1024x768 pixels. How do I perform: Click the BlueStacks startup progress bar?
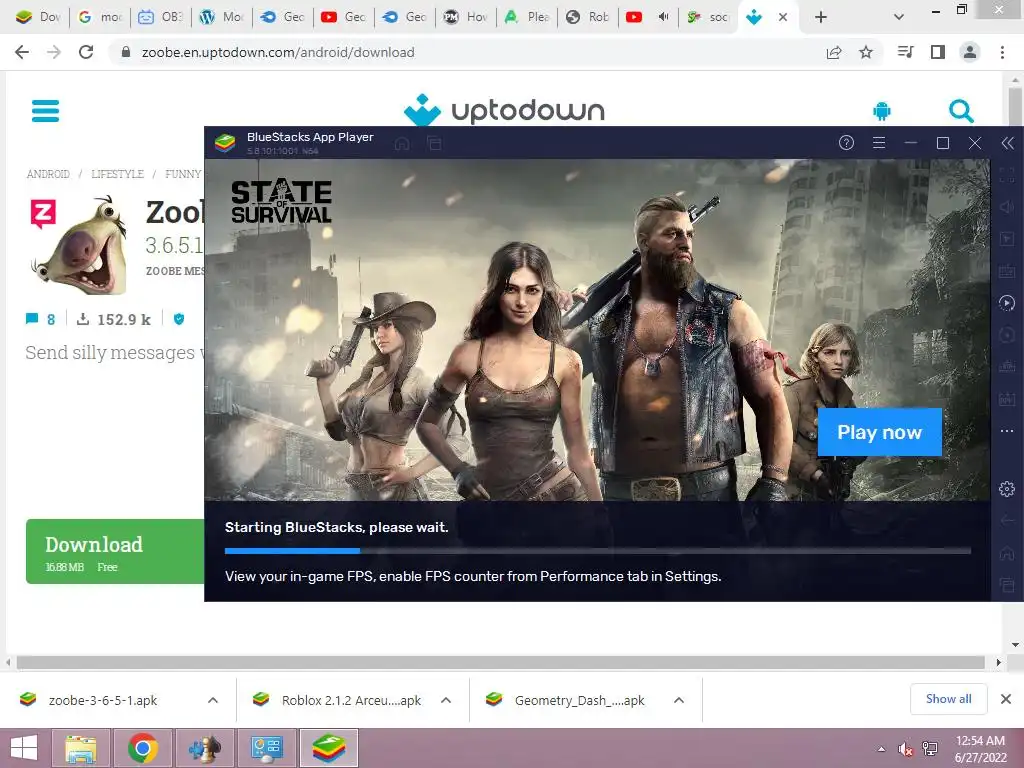click(598, 551)
